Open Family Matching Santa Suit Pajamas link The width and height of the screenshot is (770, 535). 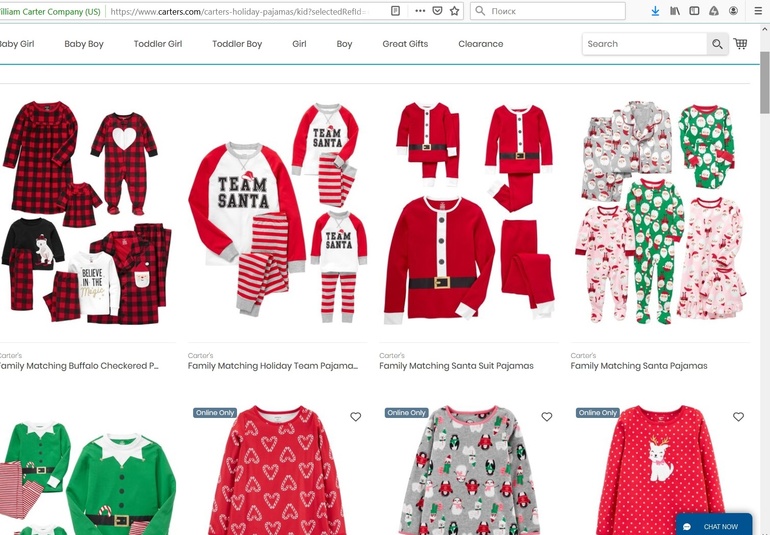tap(456, 366)
